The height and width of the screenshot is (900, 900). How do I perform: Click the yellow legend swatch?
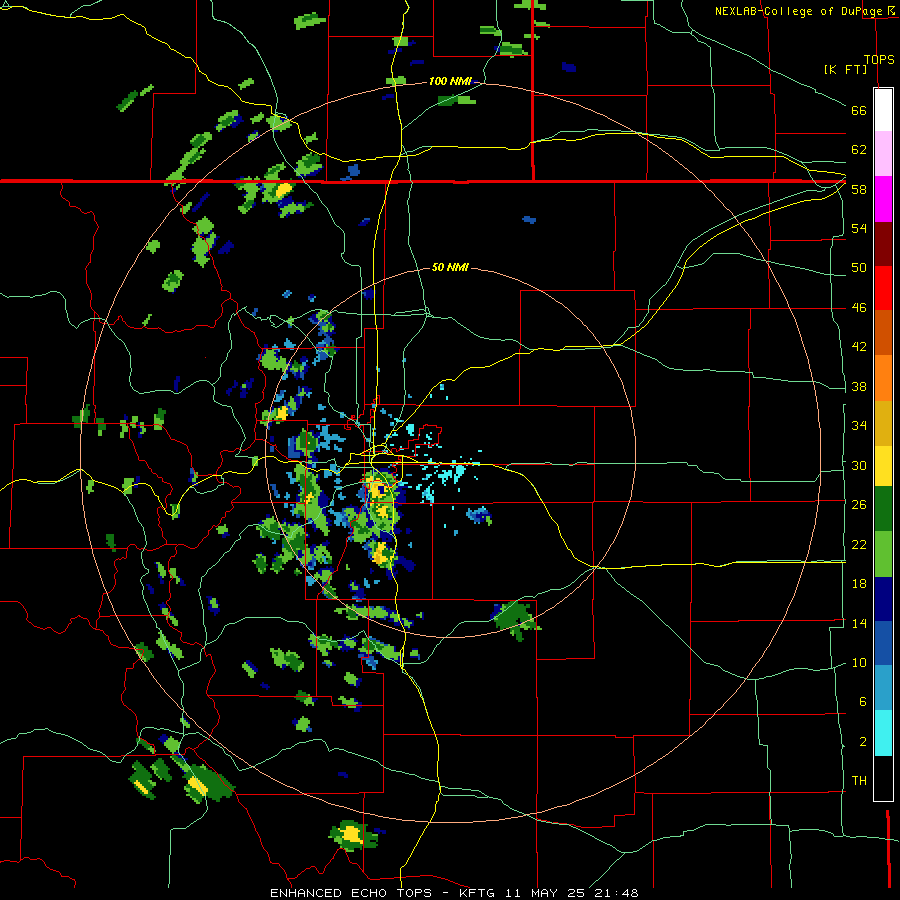pyautogui.click(x=883, y=465)
